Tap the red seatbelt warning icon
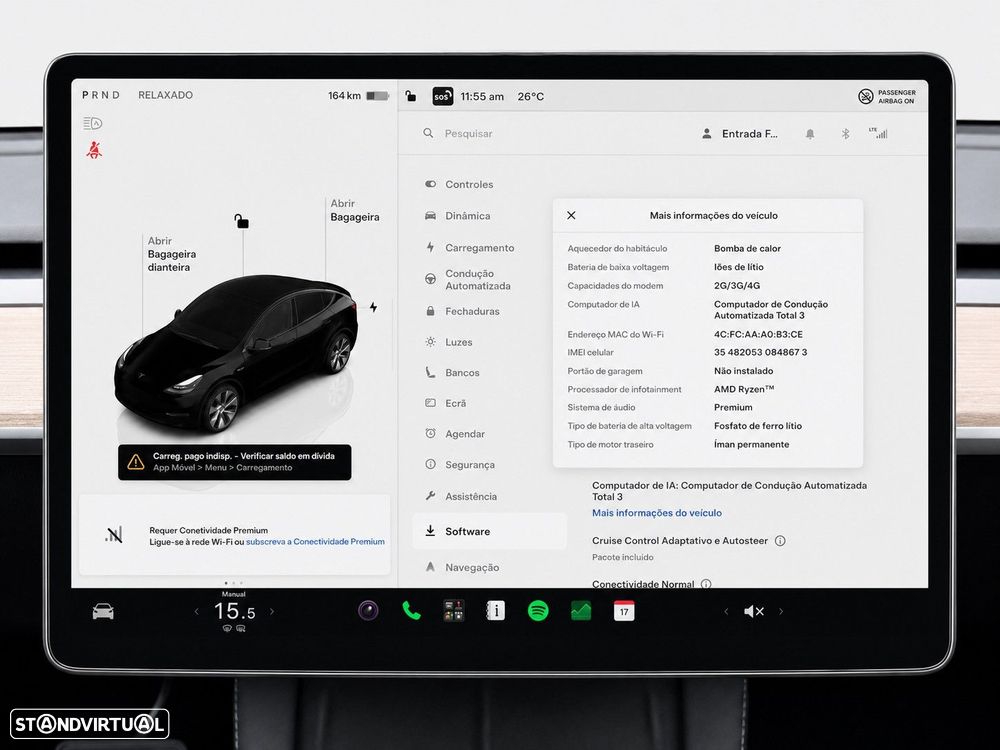Screen dimensions: 1000x750 coord(94,150)
